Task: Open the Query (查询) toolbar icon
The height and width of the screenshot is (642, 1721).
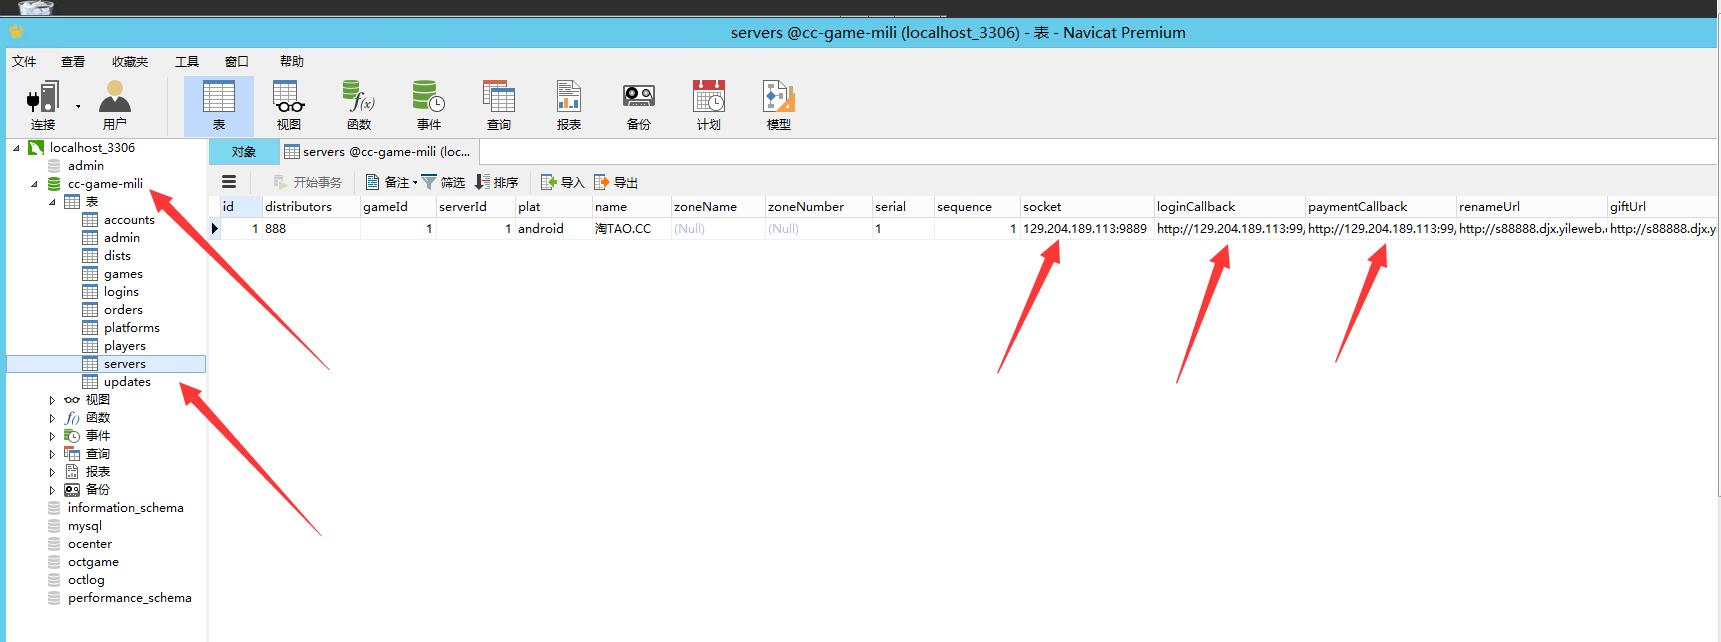Action: (x=498, y=105)
